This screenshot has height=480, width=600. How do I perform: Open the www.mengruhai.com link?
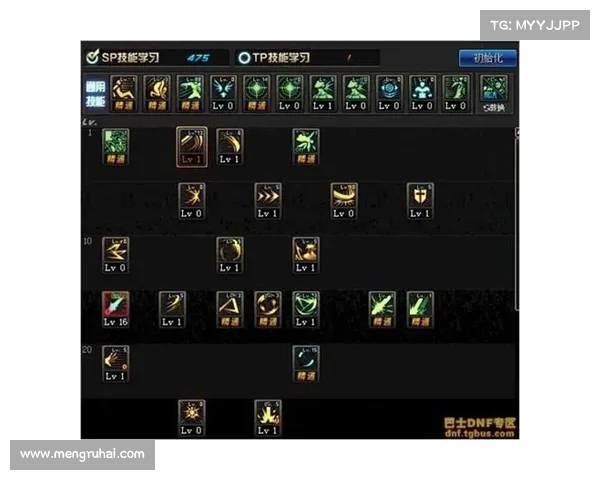(82, 454)
